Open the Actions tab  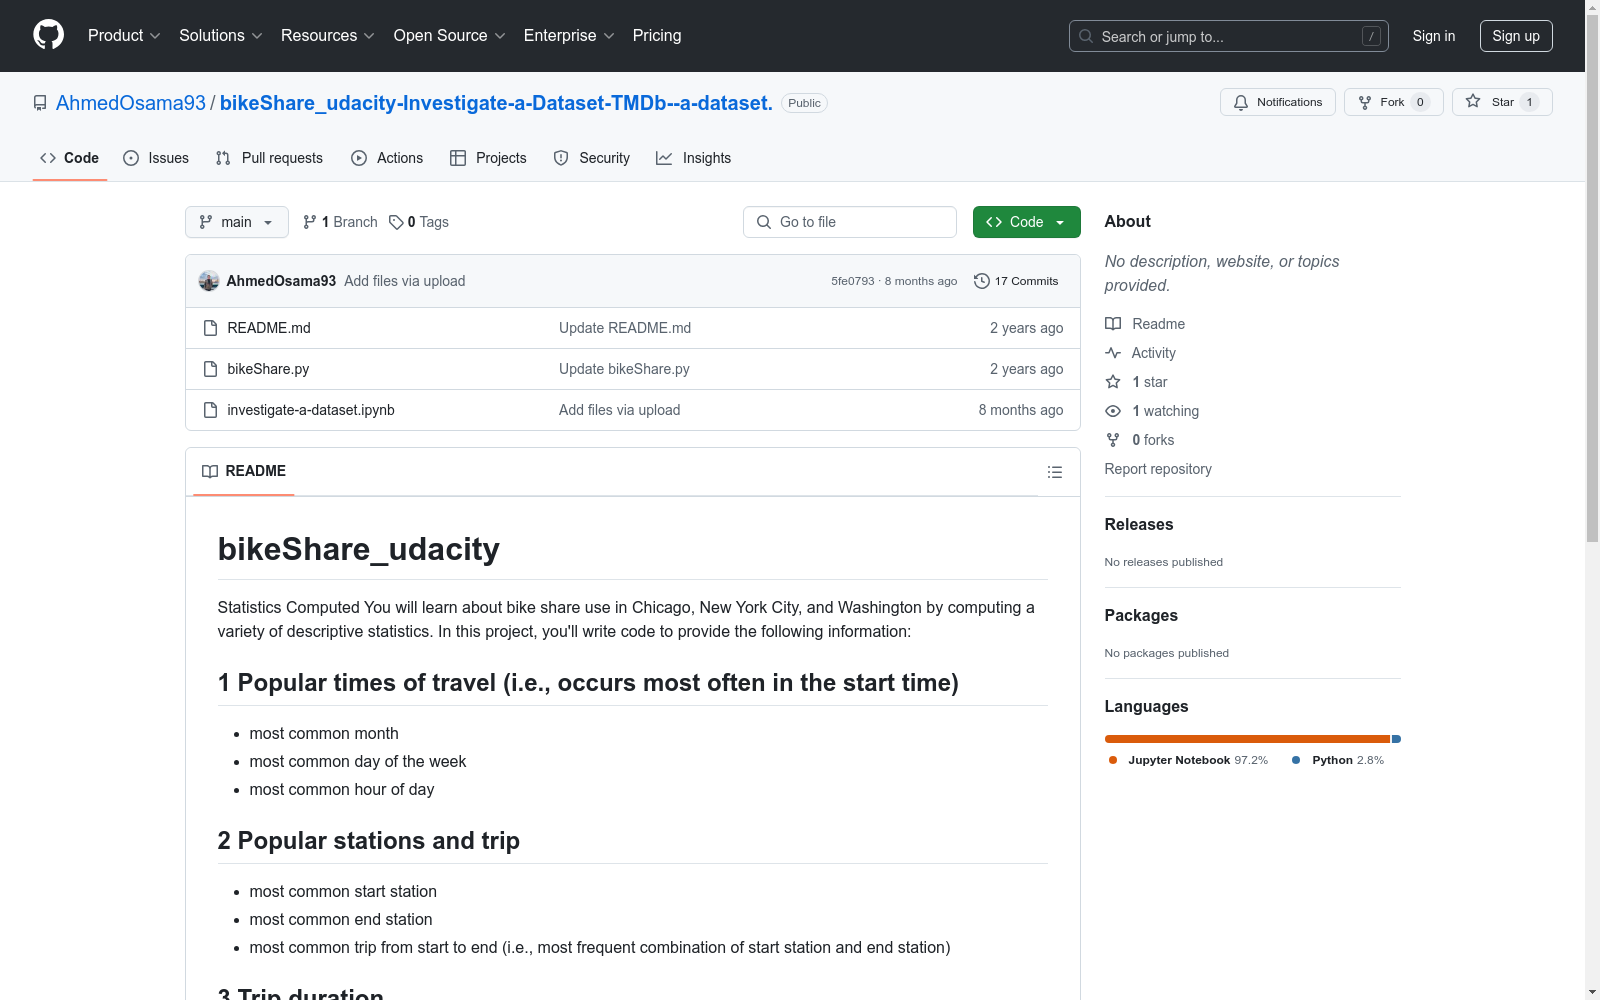click(x=387, y=158)
